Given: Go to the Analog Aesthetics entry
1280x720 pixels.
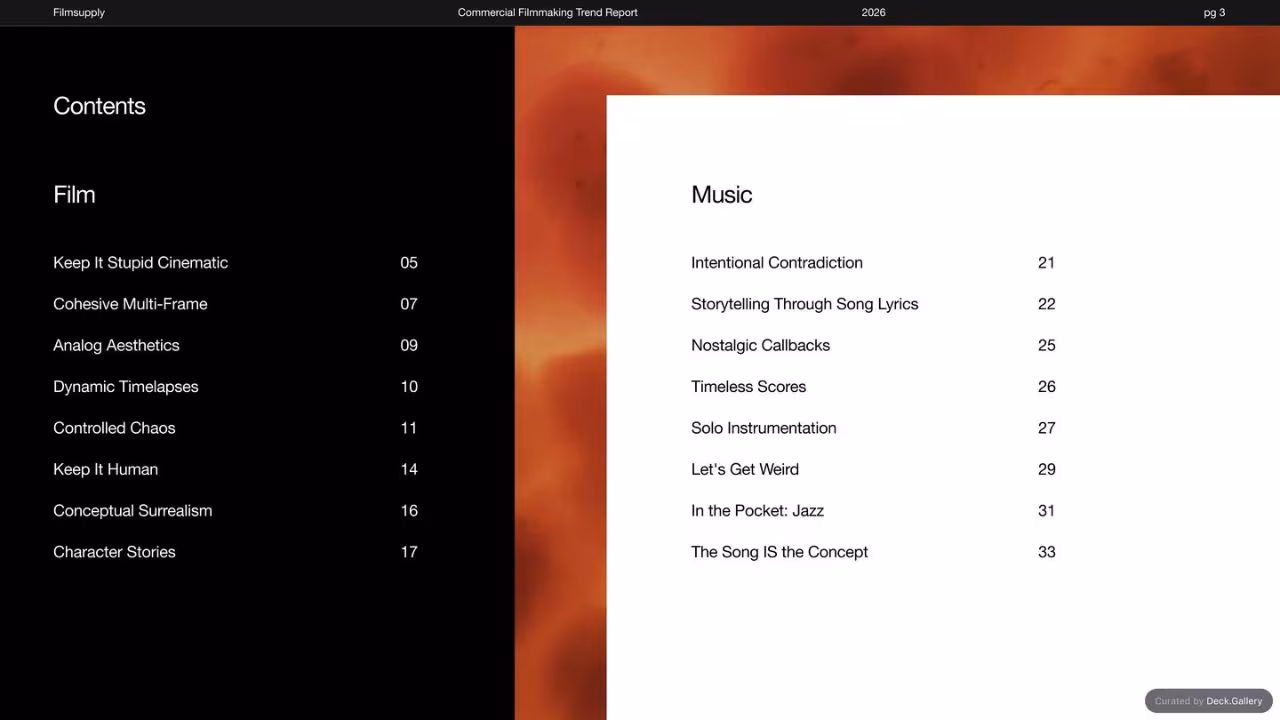Looking at the screenshot, I should coord(116,345).
